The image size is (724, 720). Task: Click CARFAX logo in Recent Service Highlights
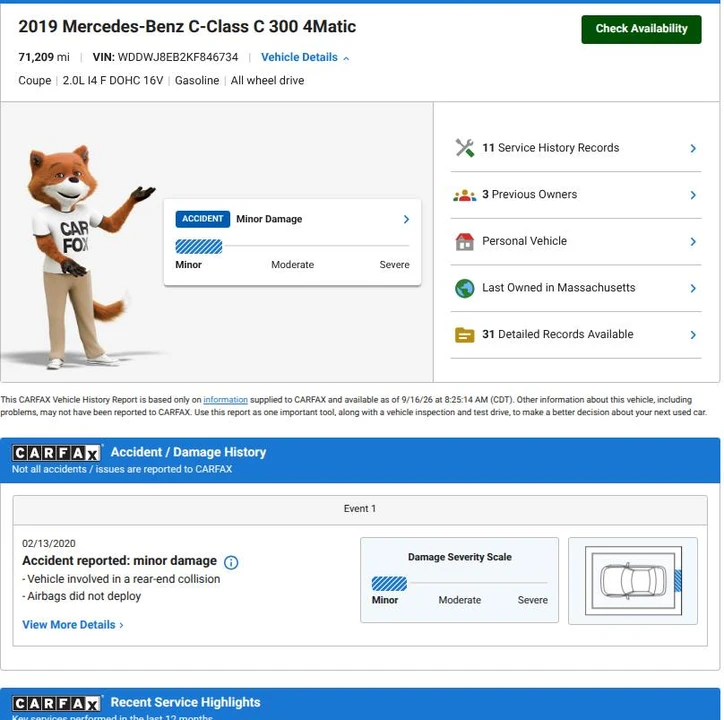pos(56,703)
